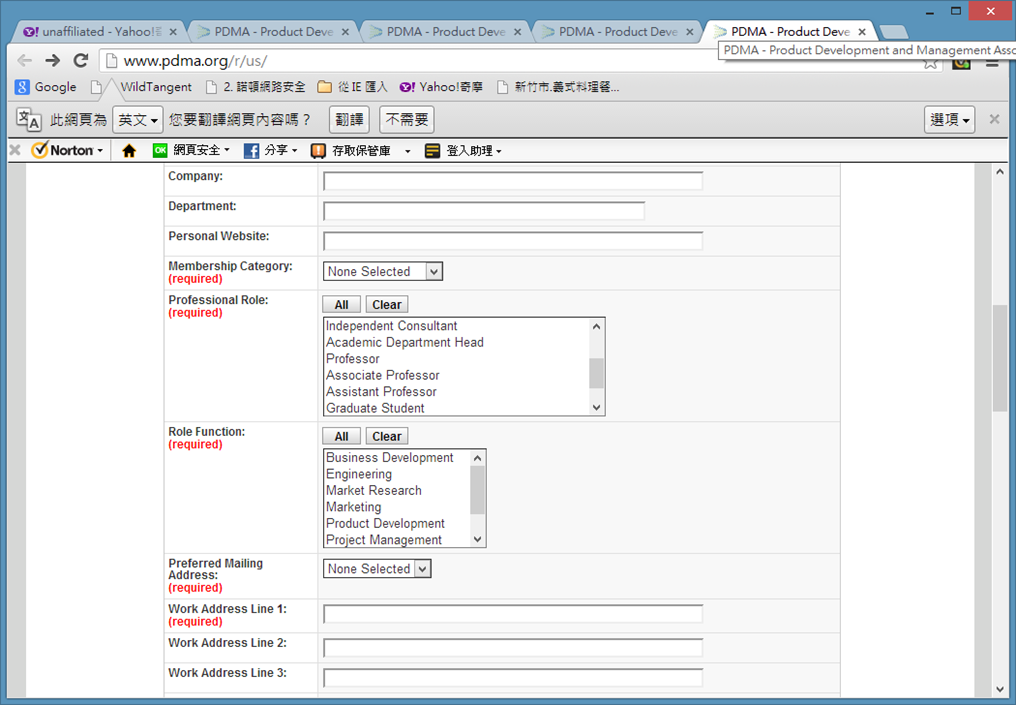Select Graduate Student role
Viewport: 1016px width, 705px height.
[x=375, y=408]
